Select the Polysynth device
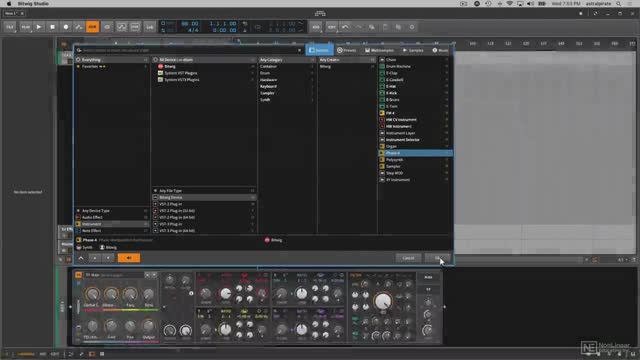 415,160
